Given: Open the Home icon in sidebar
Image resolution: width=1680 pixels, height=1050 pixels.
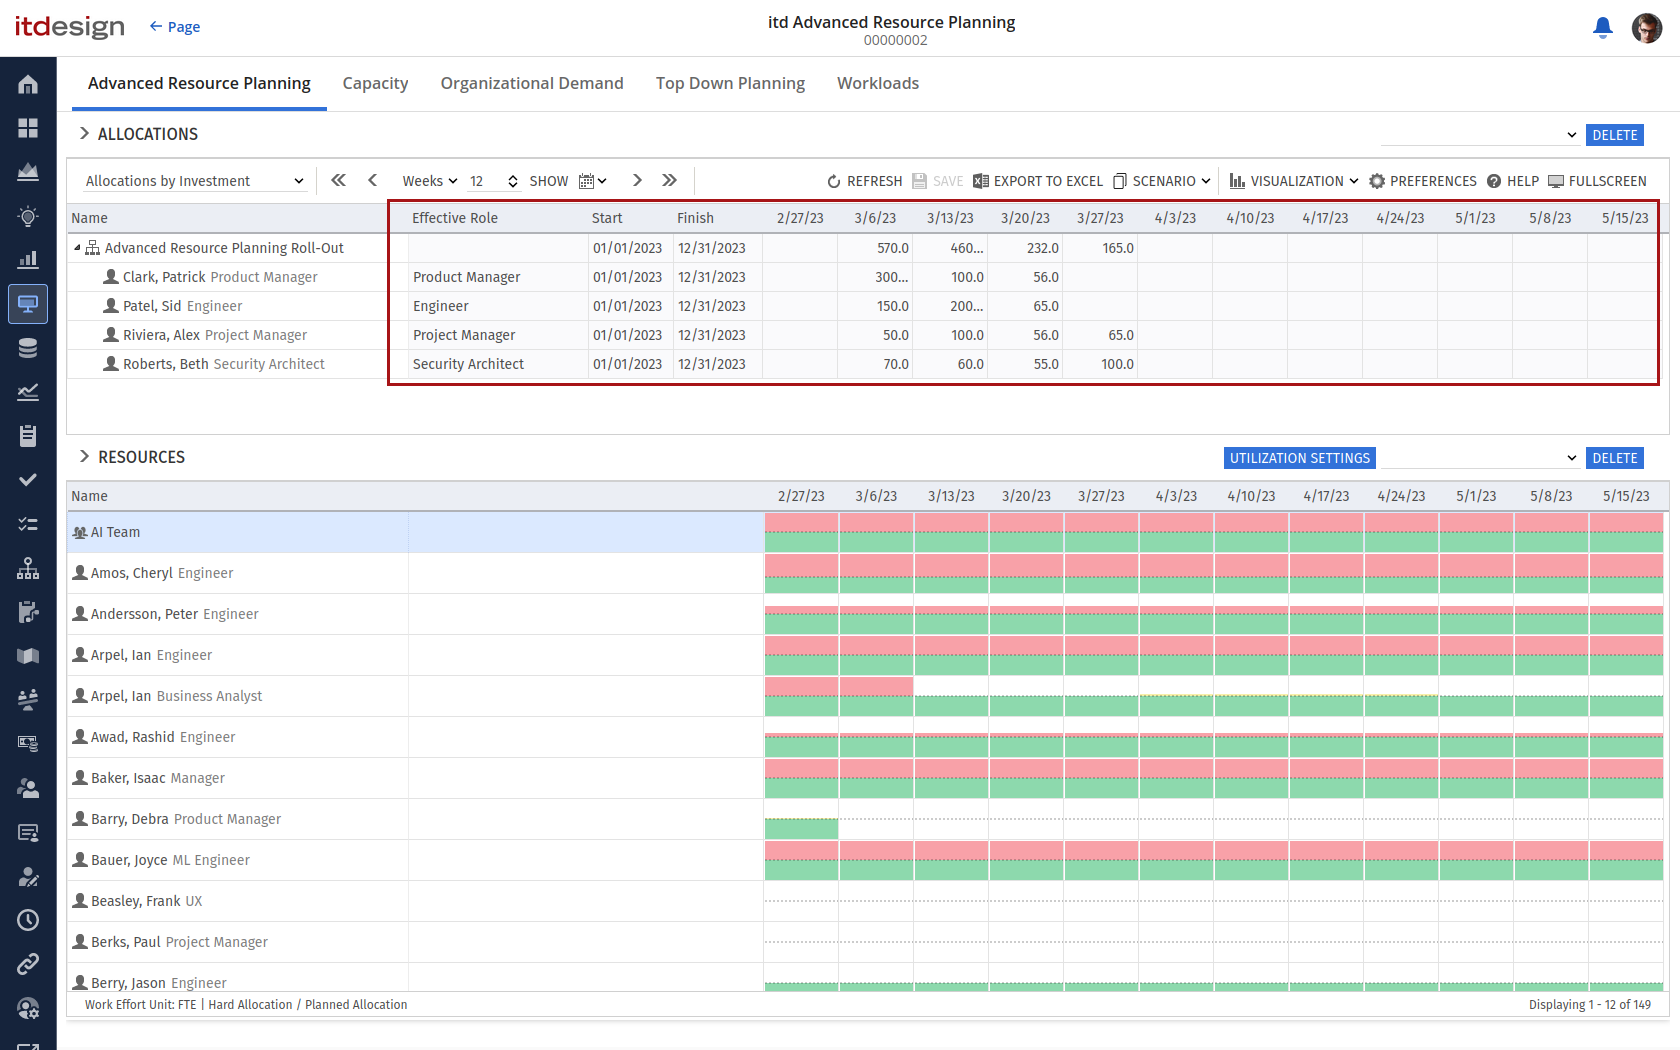Looking at the screenshot, I should (28, 84).
